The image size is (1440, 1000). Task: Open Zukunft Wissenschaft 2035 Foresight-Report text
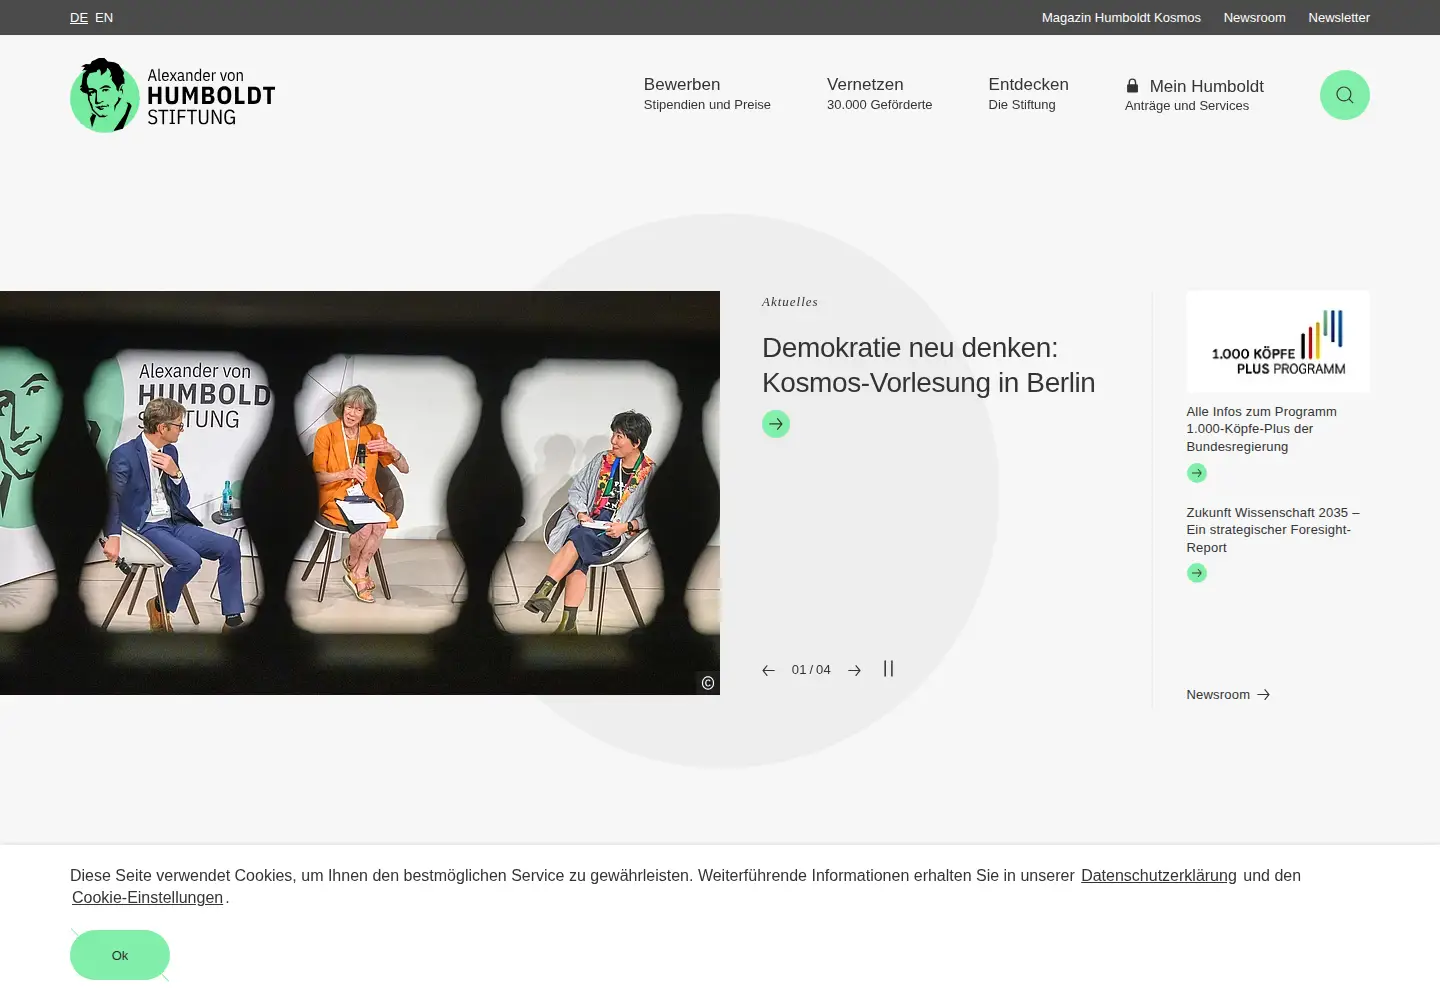tap(1273, 530)
